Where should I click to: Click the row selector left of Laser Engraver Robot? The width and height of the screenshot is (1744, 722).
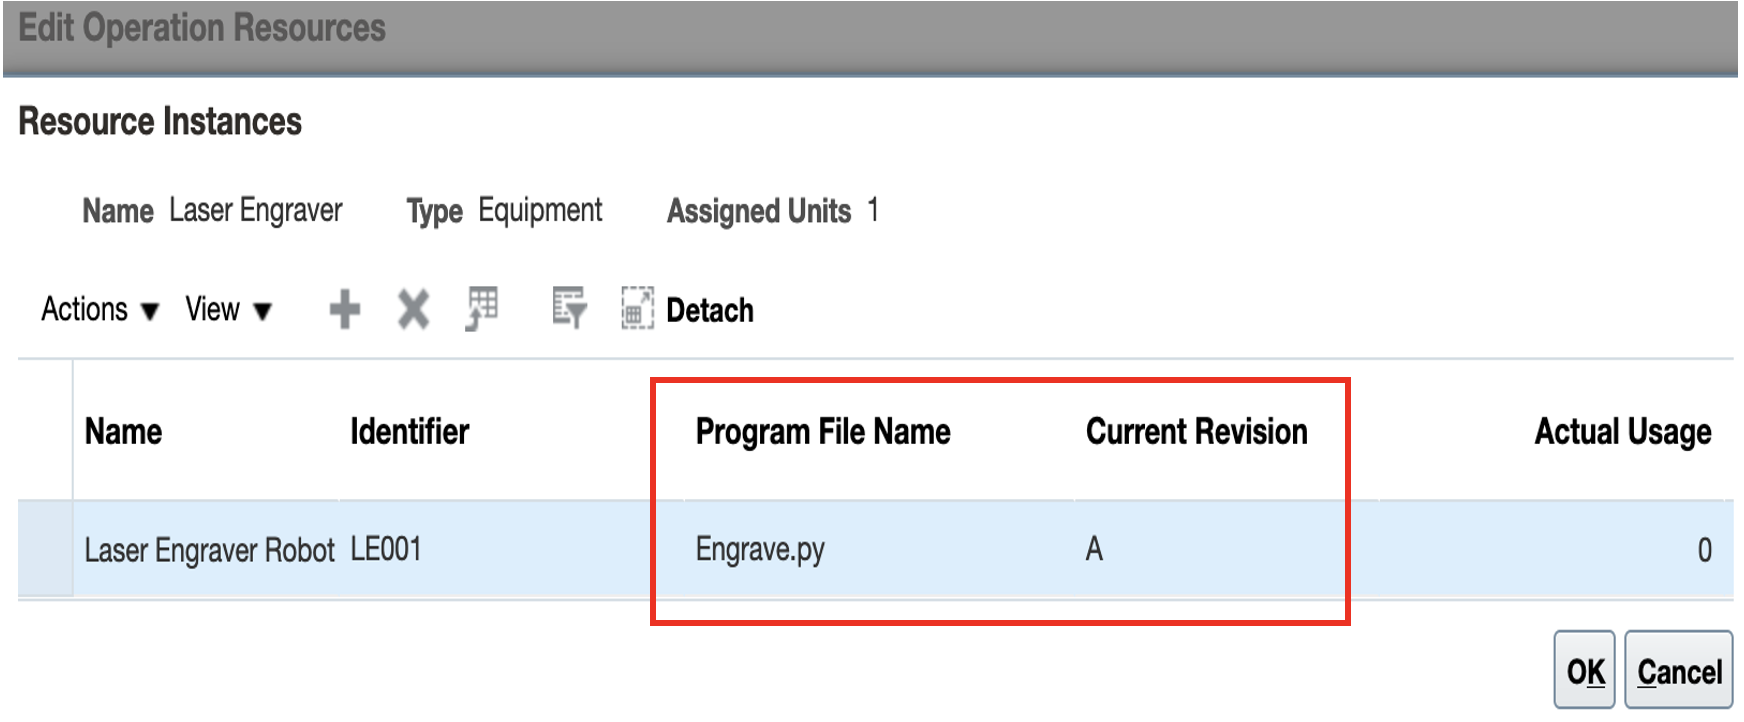coord(45,549)
